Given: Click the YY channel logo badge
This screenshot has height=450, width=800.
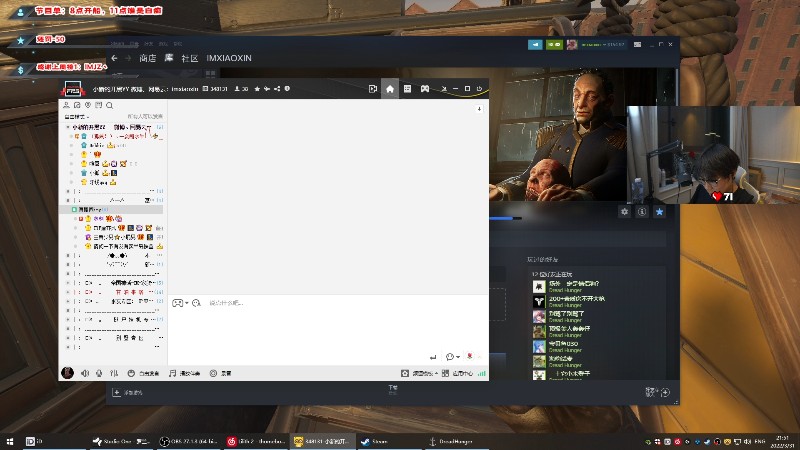Looking at the screenshot, I should 72,89.
